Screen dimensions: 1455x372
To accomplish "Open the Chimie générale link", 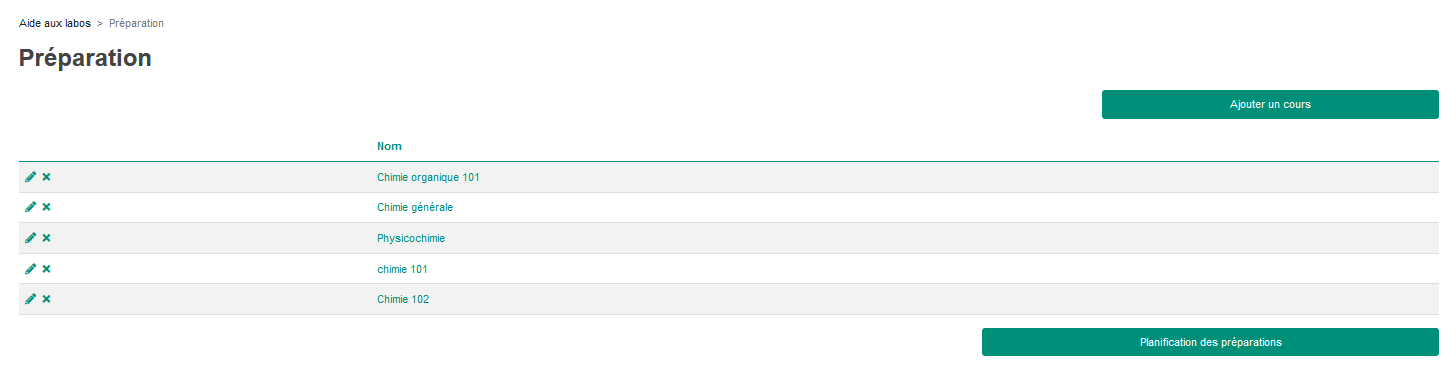I will (415, 207).
